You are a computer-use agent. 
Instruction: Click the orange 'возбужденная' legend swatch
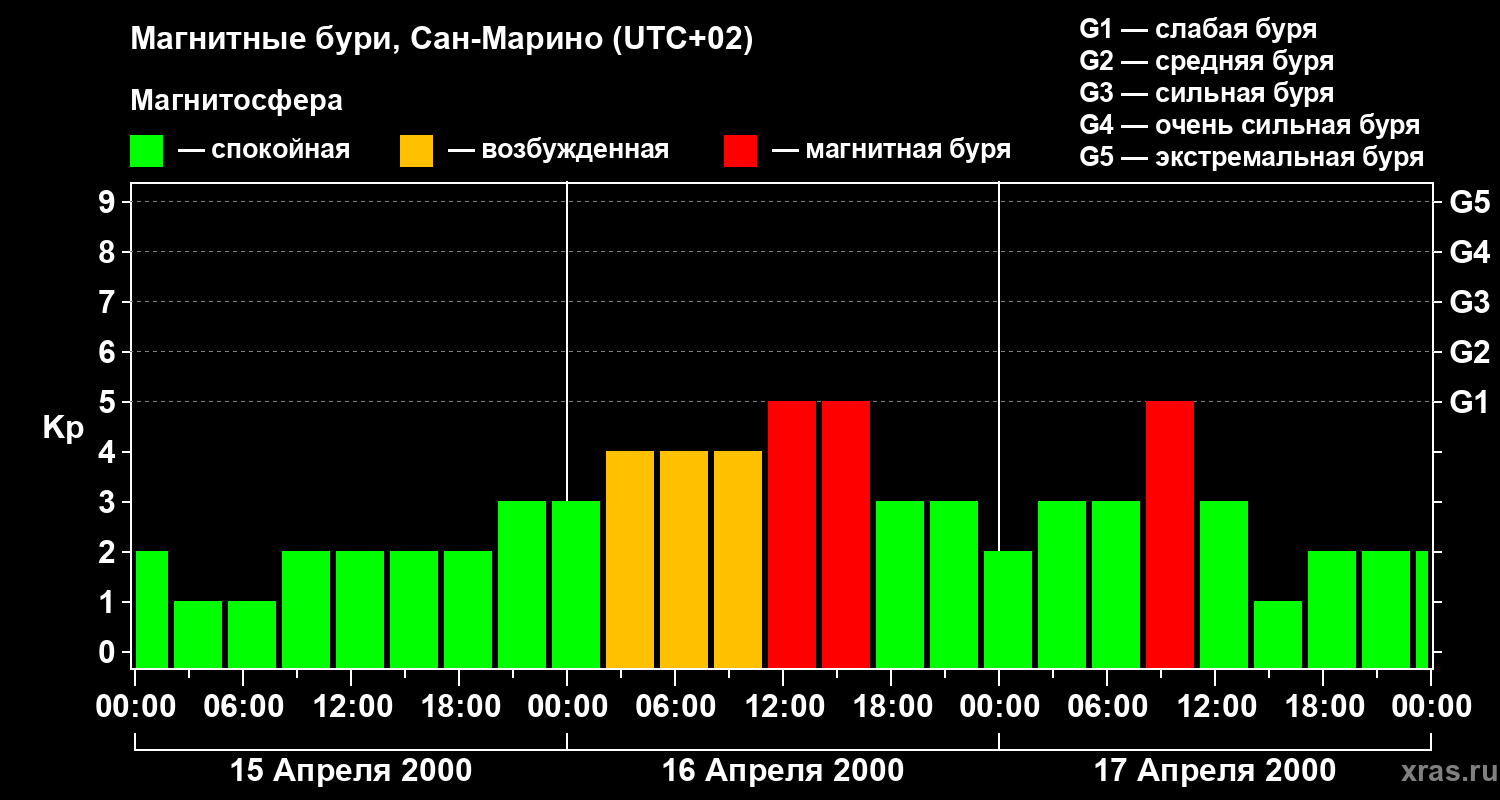417,151
